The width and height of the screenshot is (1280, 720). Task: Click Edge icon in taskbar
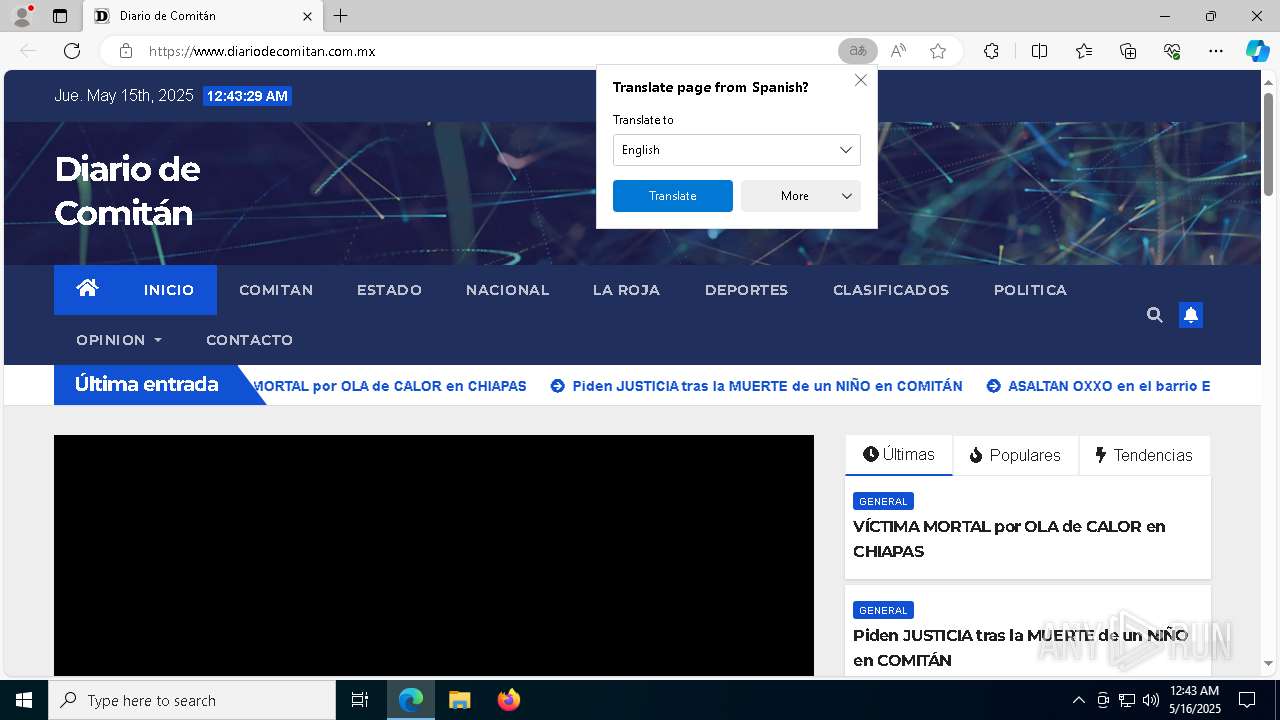tap(411, 700)
